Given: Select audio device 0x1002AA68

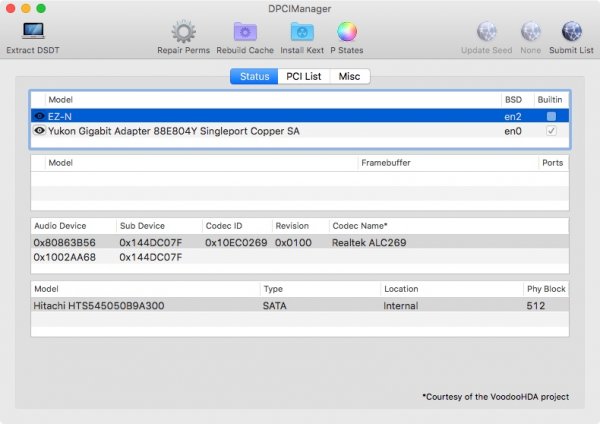Looking at the screenshot, I should point(64,257).
